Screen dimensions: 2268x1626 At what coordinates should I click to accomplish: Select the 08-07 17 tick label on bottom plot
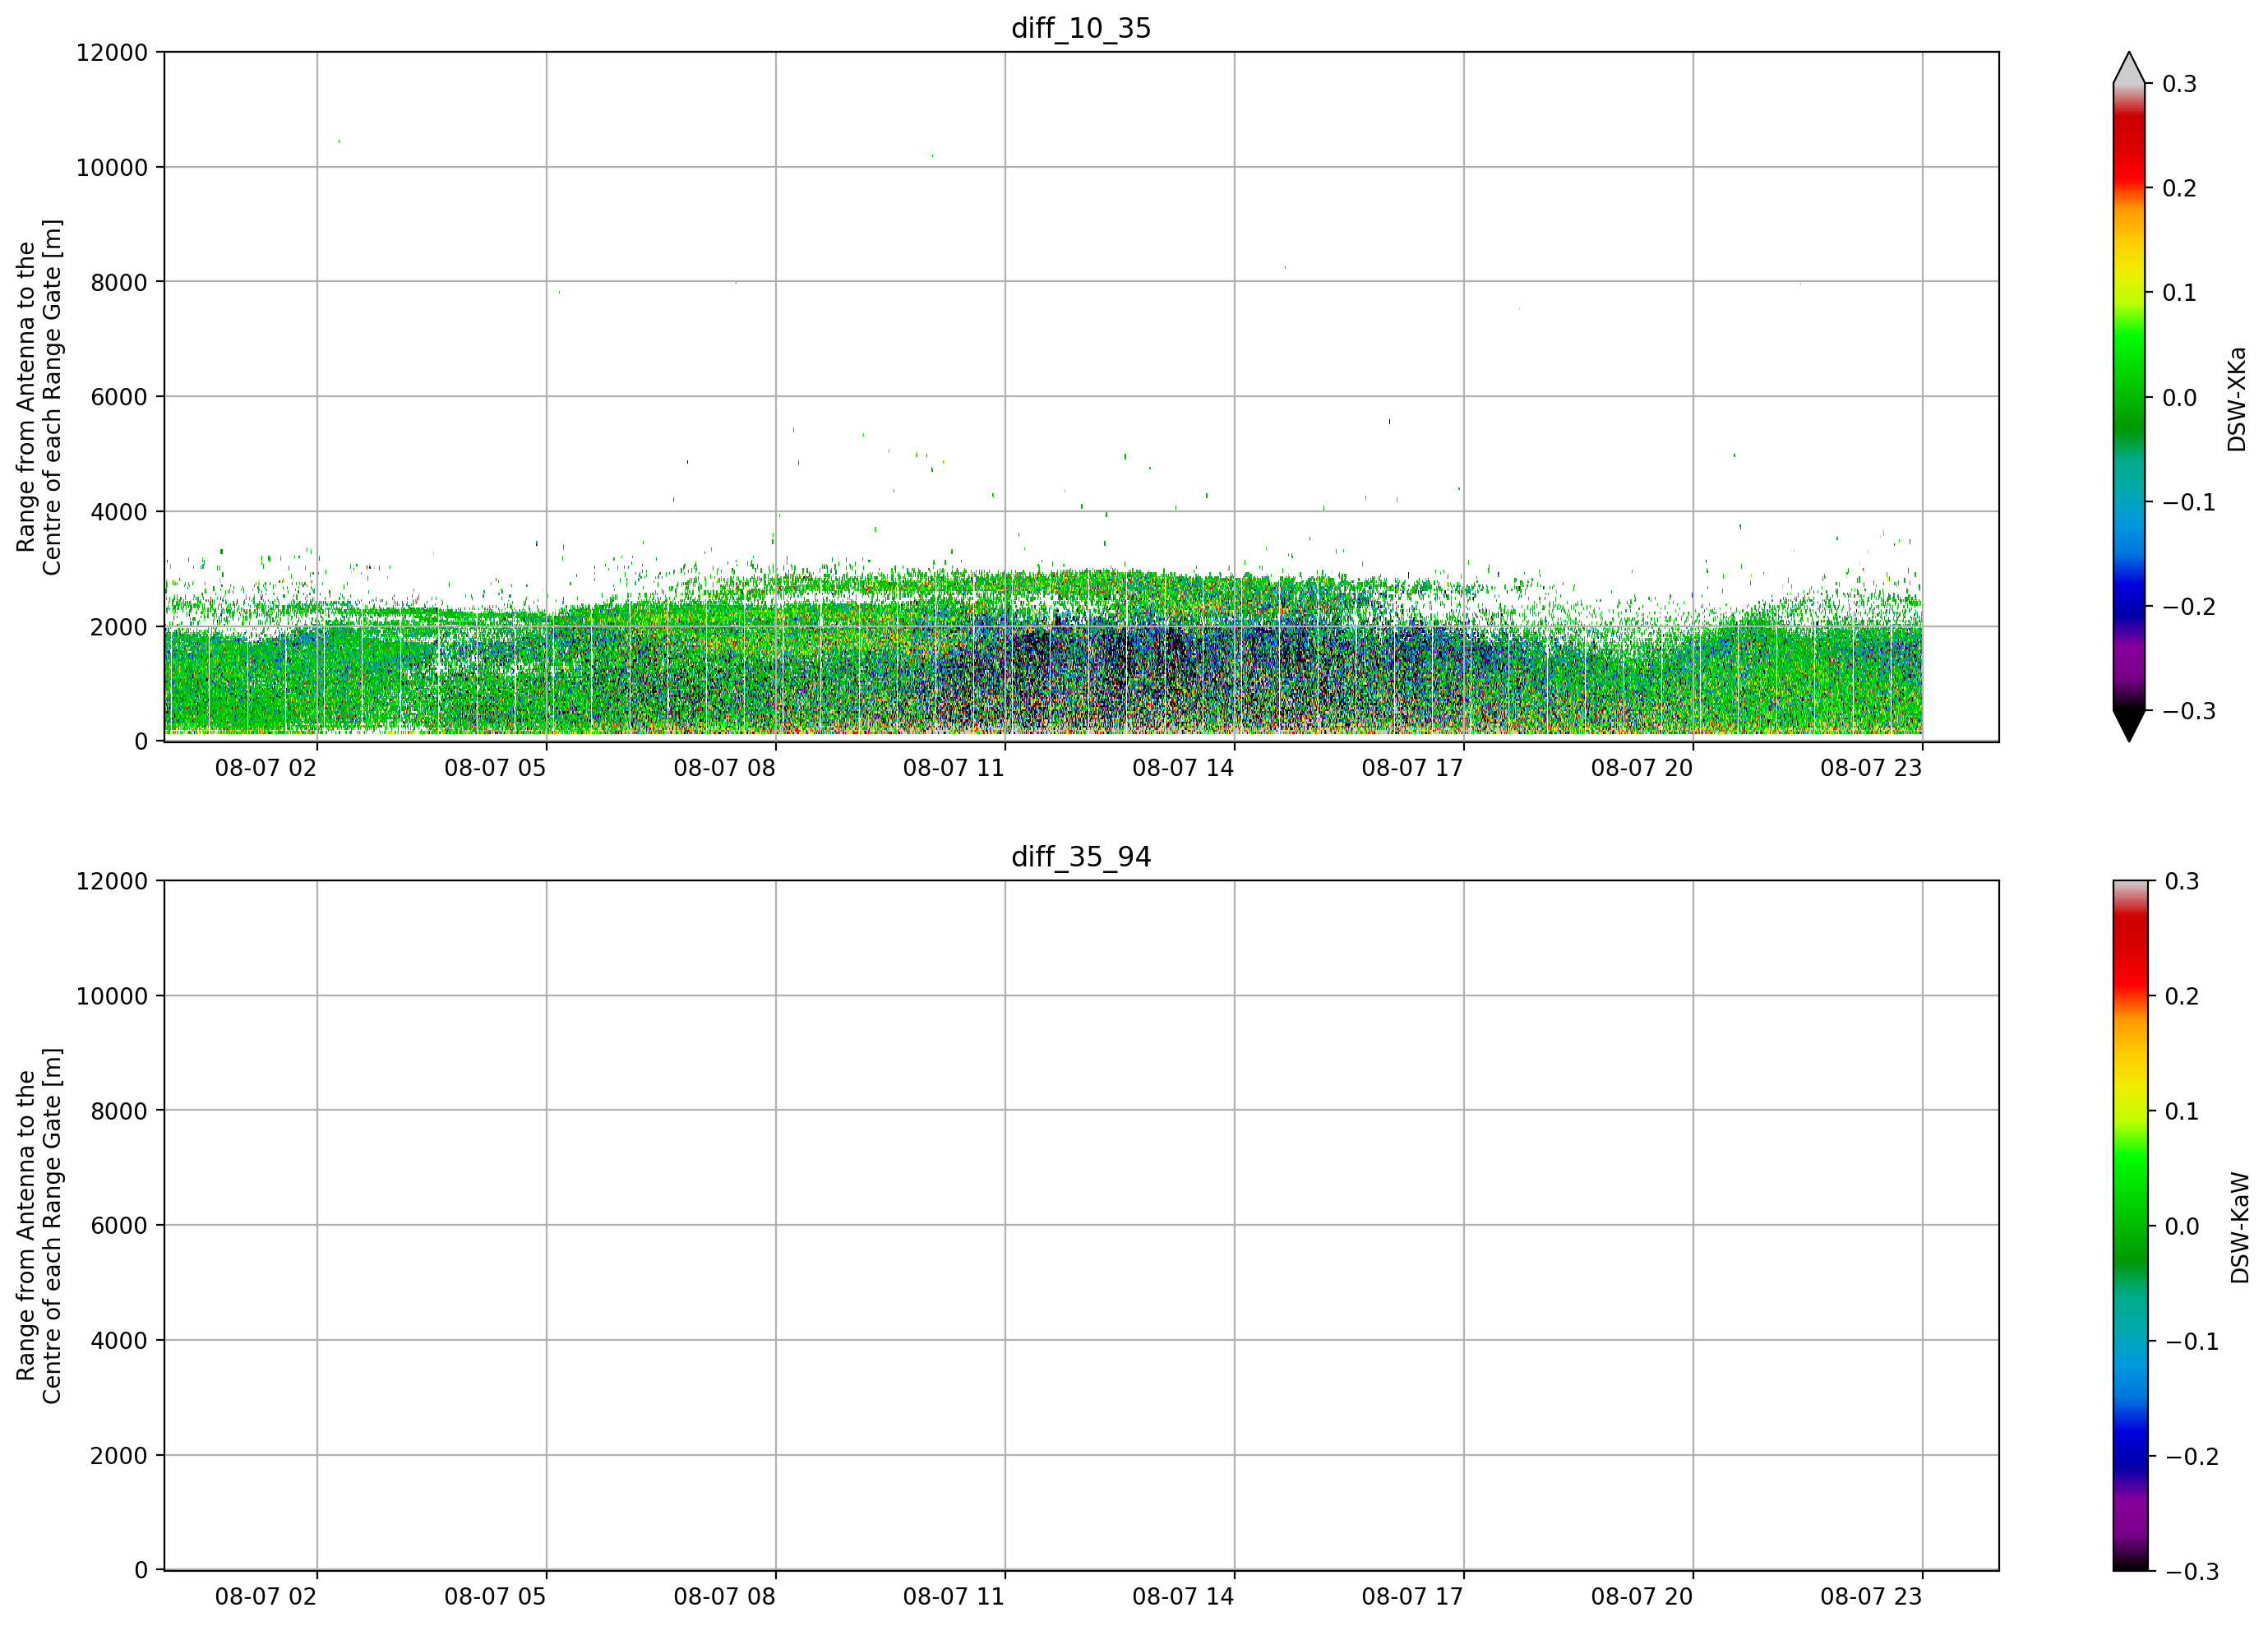[1412, 1597]
